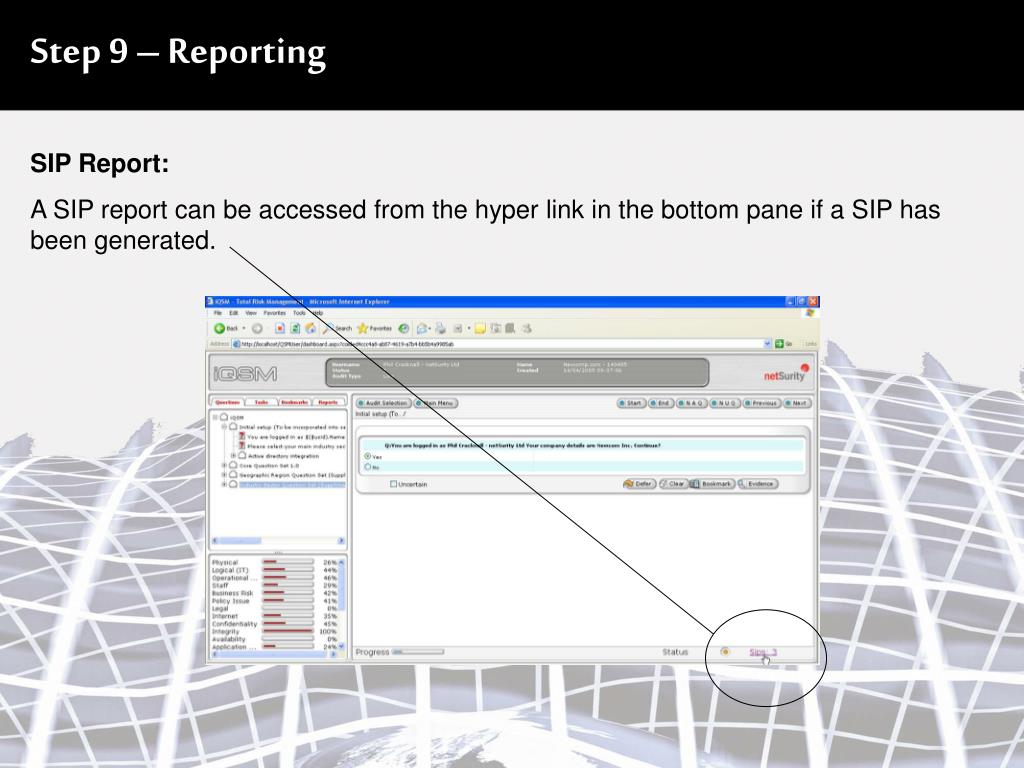Click the Evidence button
The width and height of the screenshot is (1024, 768).
pyautogui.click(x=758, y=484)
